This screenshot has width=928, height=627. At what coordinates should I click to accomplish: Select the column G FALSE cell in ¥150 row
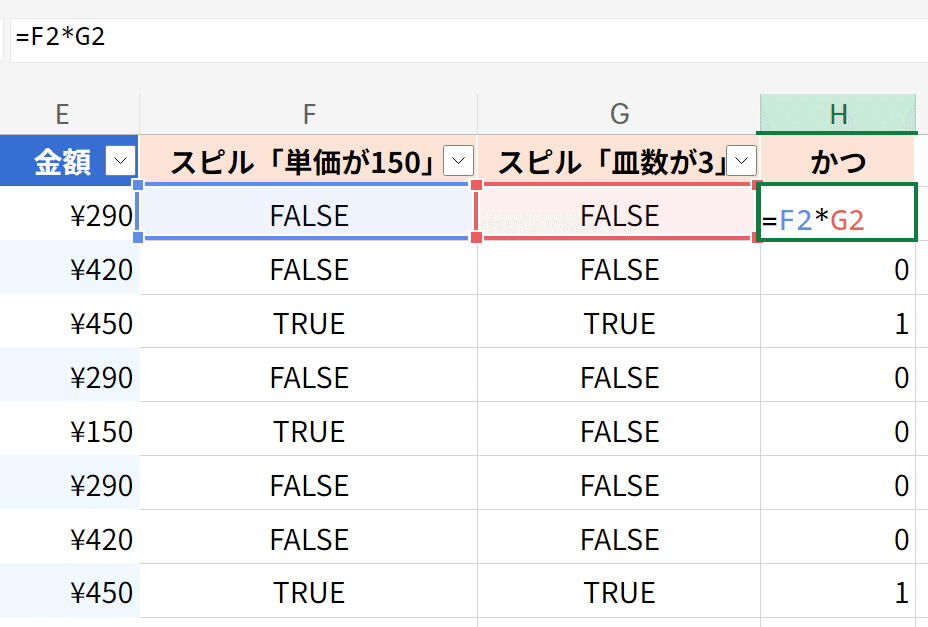[619, 429]
